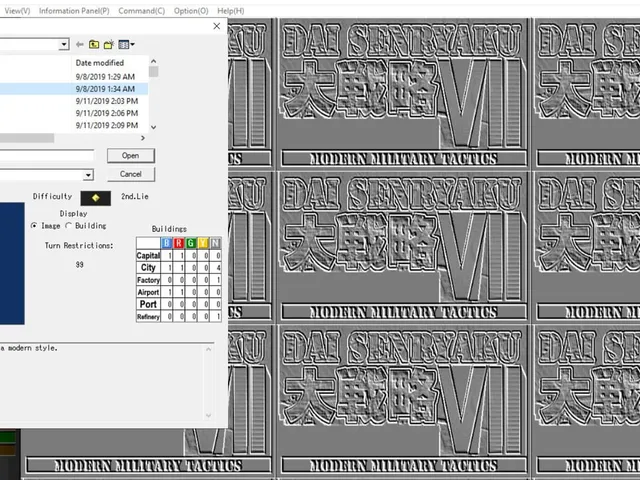The width and height of the screenshot is (640, 480).
Task: Select the file dated 9/11/2019 2:06 PM
Action: point(74,113)
